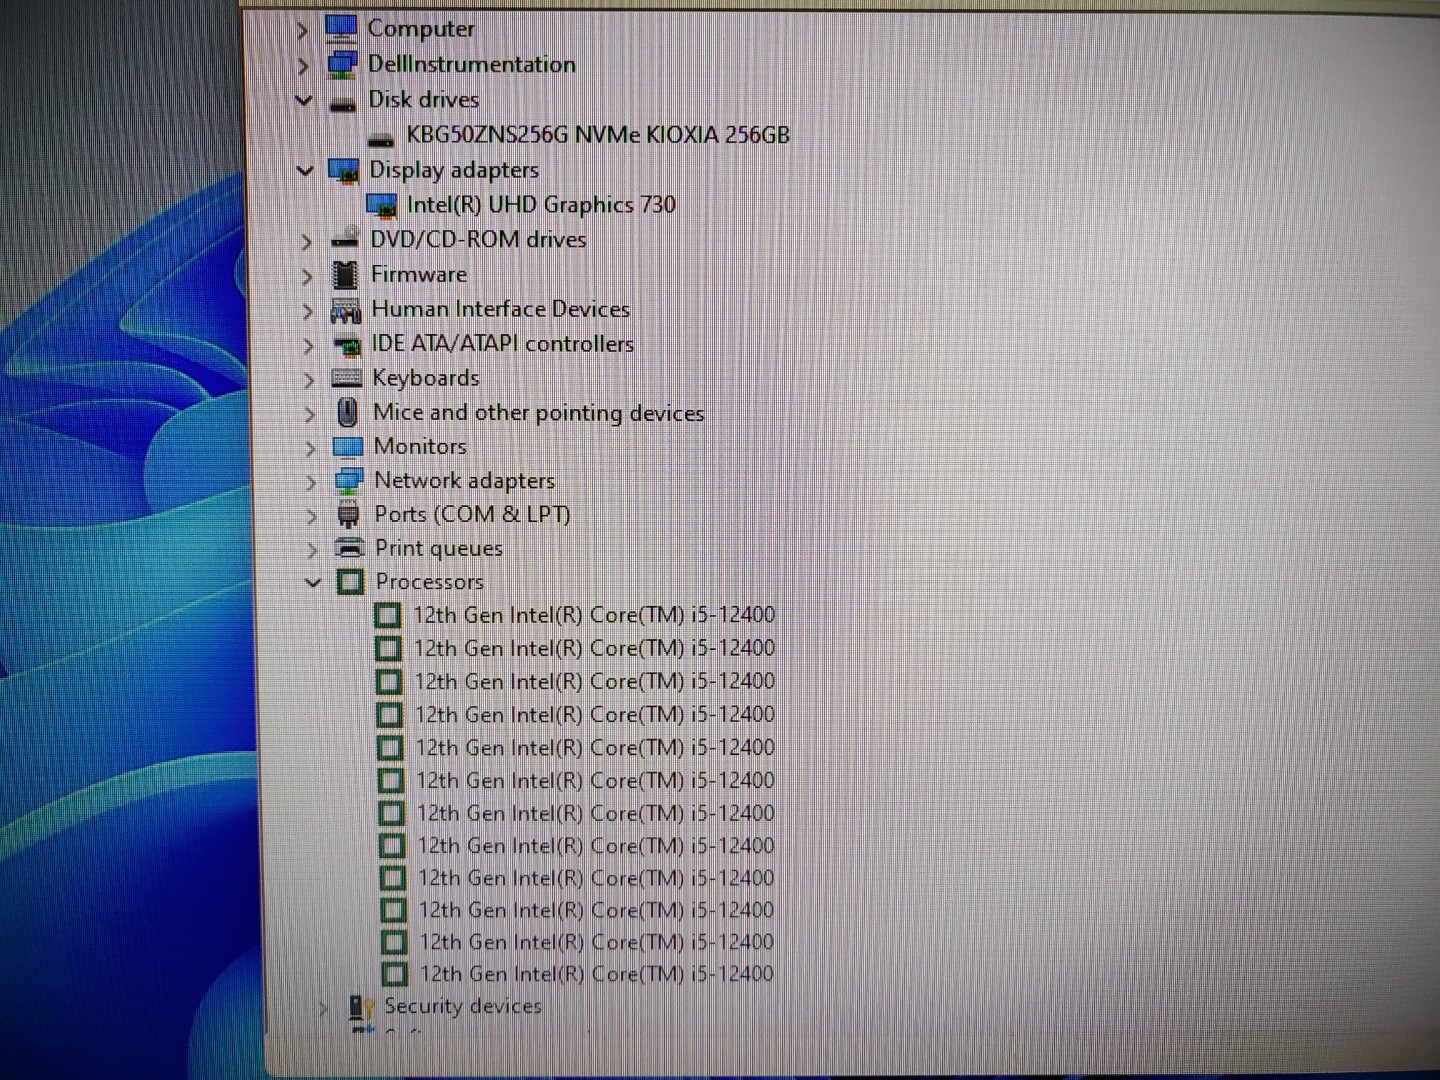Select DellInstrumentation label
This screenshot has height=1080, width=1440.
(x=472, y=64)
